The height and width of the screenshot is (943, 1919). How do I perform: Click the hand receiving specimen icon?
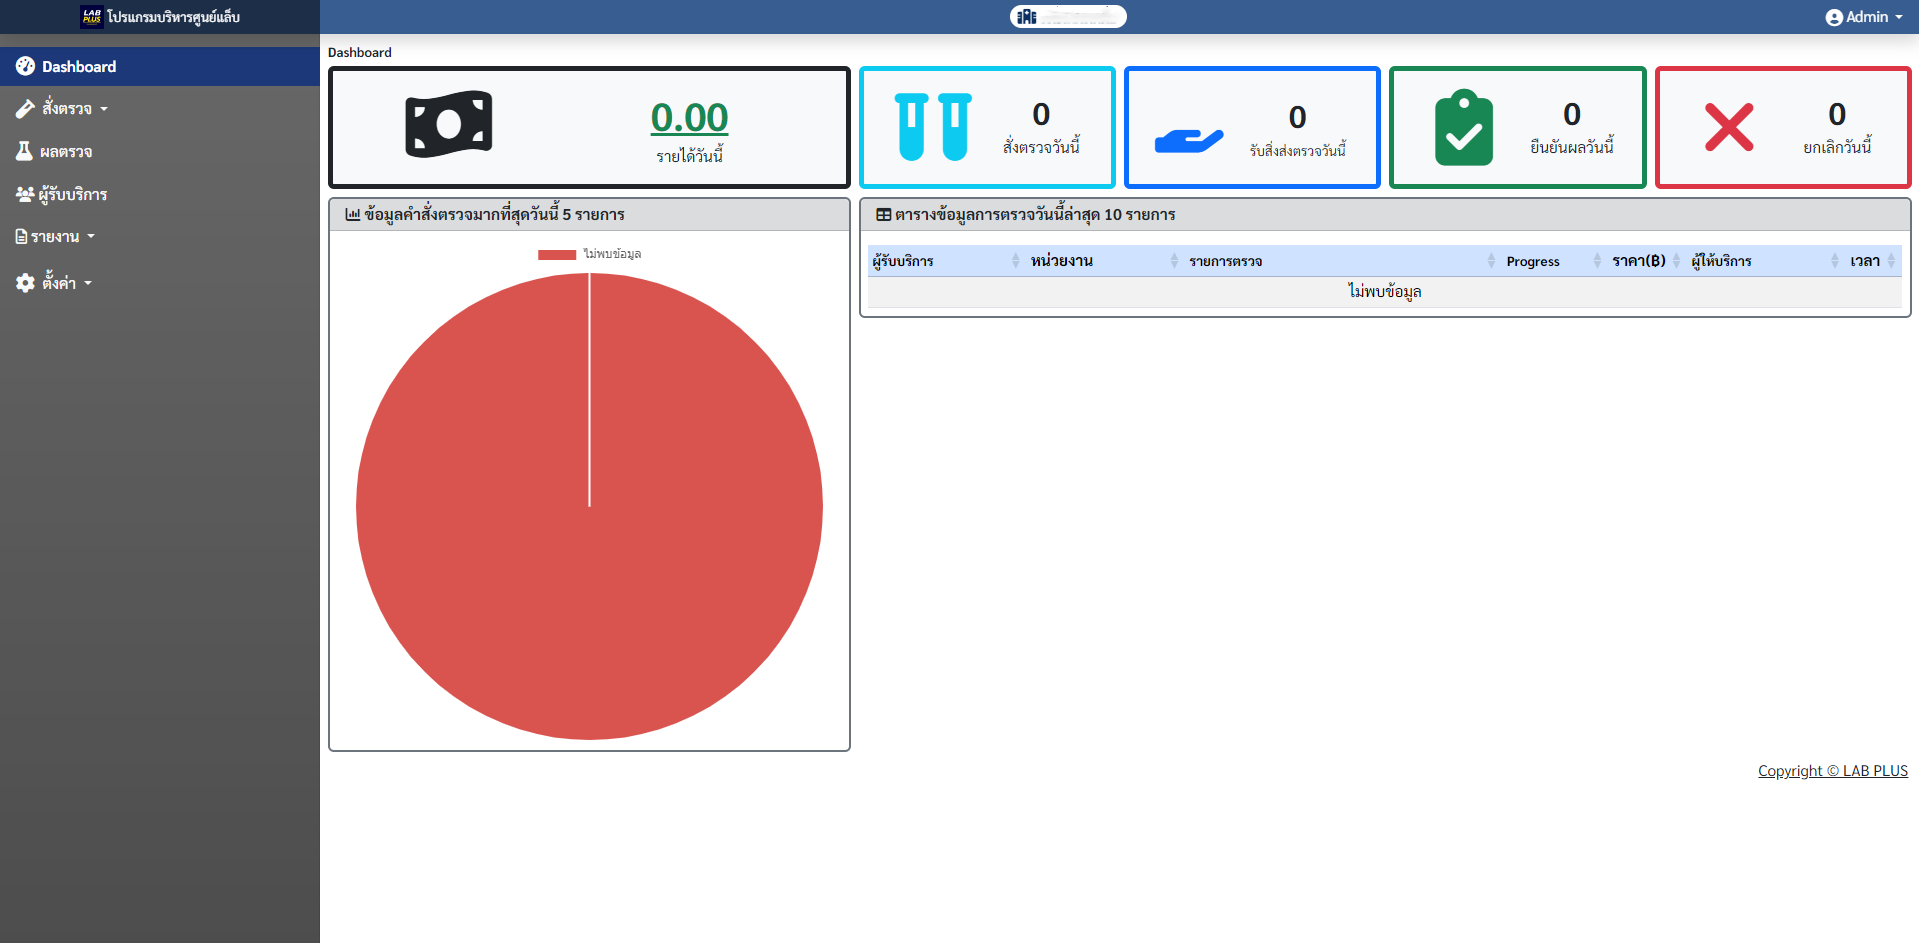[1188, 141]
